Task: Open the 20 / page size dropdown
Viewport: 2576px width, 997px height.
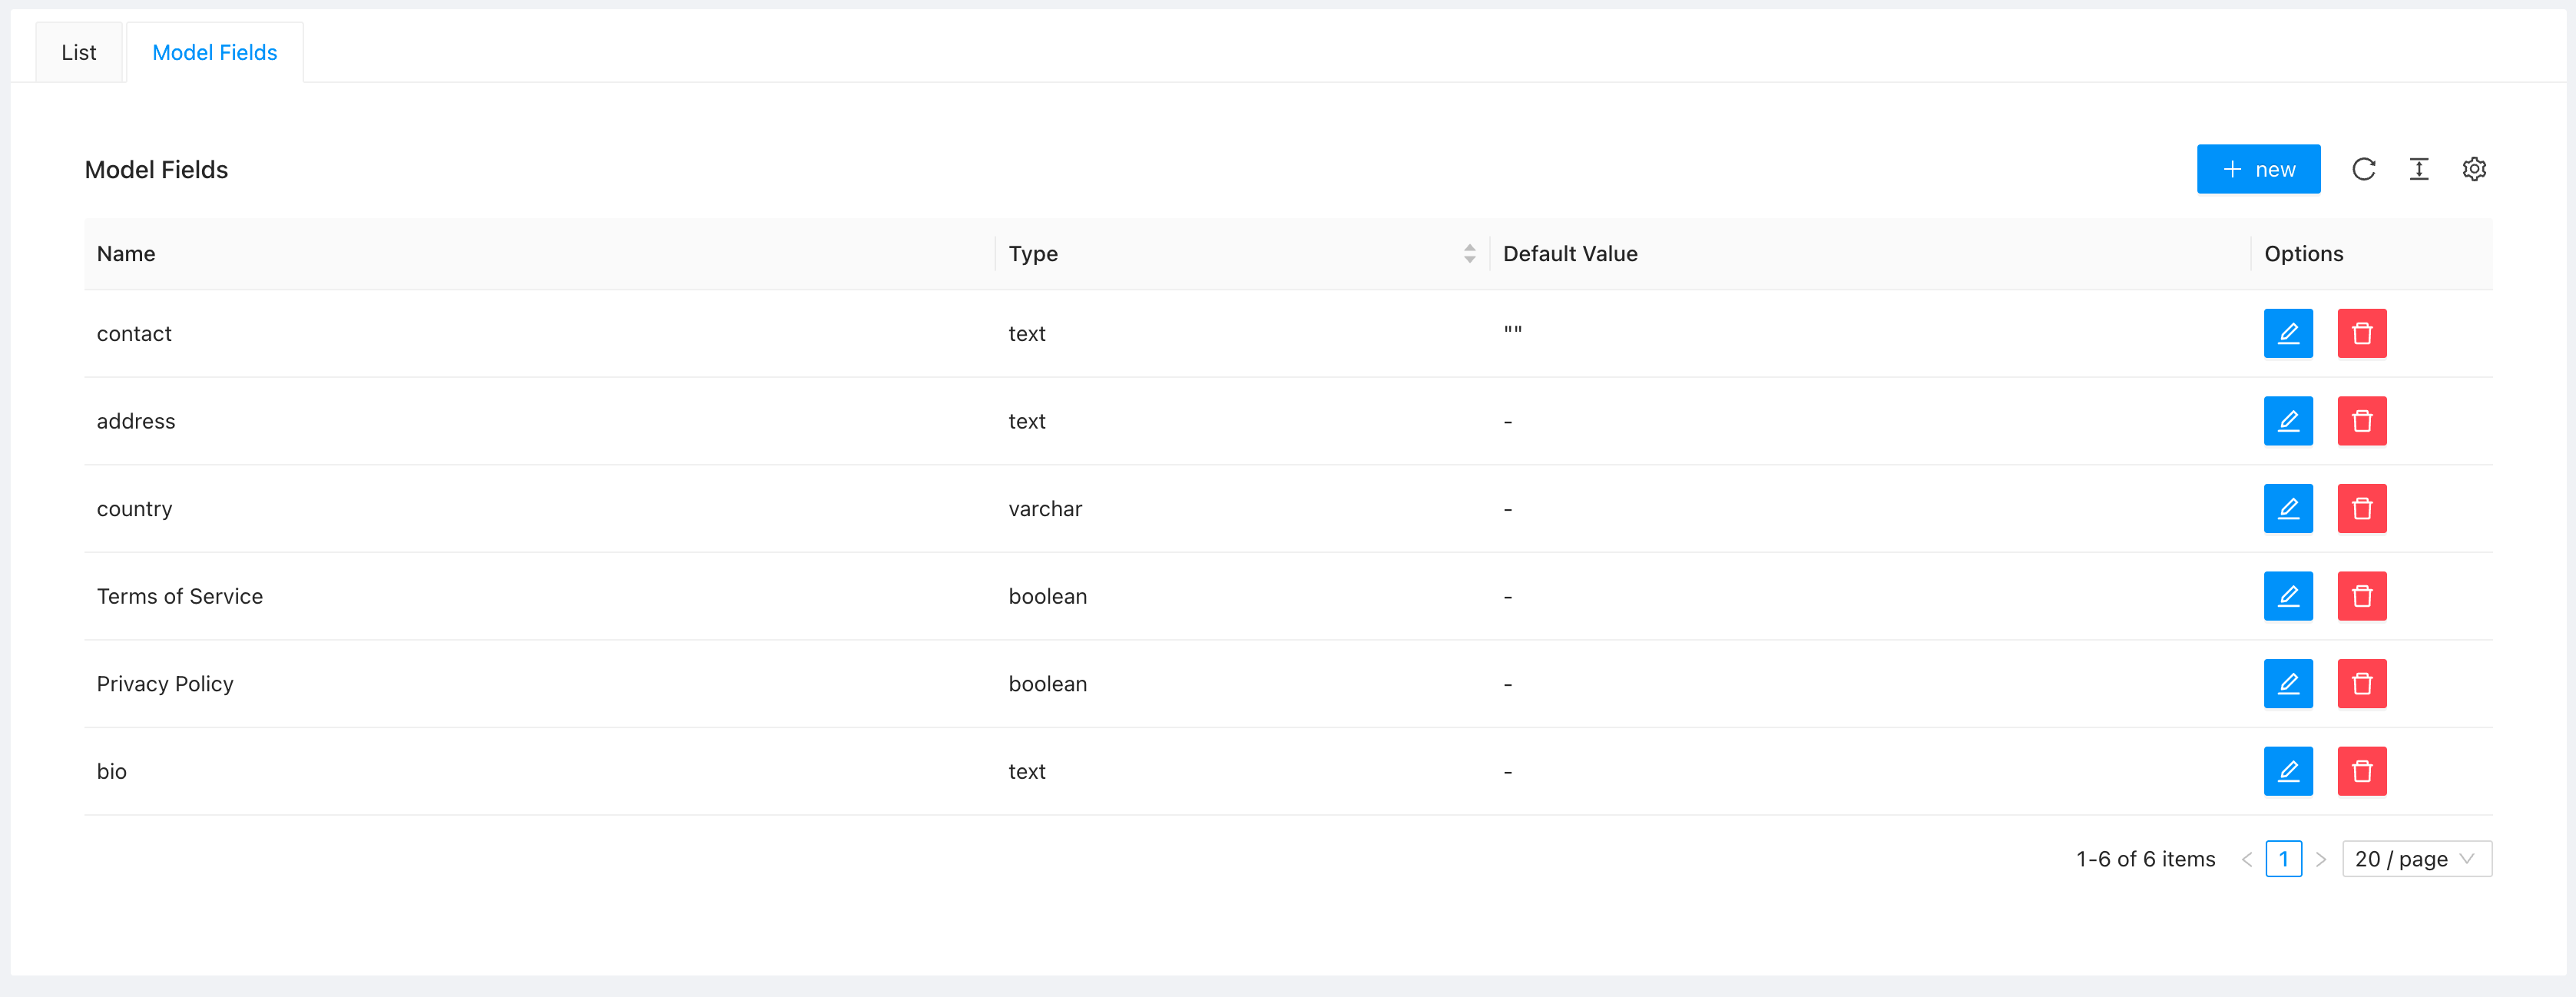Action: coord(2415,859)
